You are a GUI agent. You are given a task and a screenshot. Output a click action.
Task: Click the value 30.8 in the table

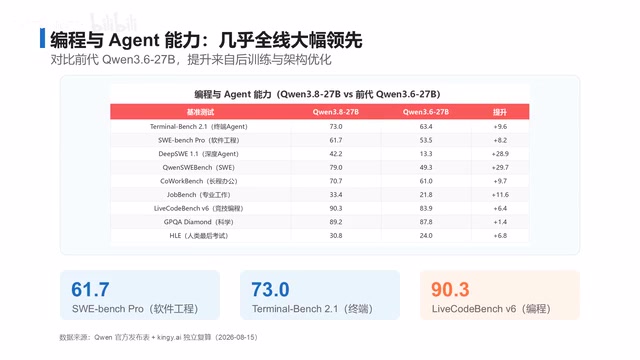(336, 236)
